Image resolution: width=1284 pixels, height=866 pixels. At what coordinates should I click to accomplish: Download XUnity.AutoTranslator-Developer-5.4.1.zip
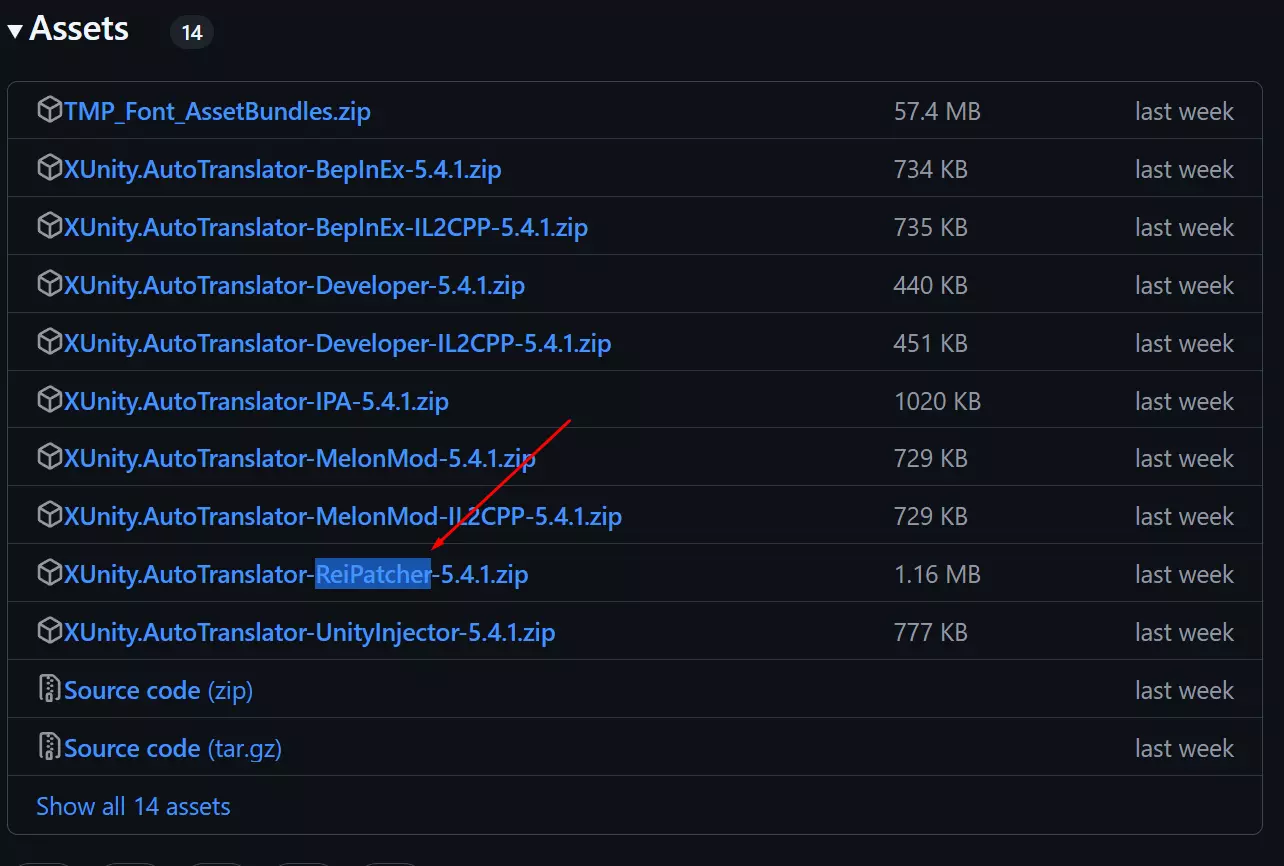pyautogui.click(x=294, y=285)
